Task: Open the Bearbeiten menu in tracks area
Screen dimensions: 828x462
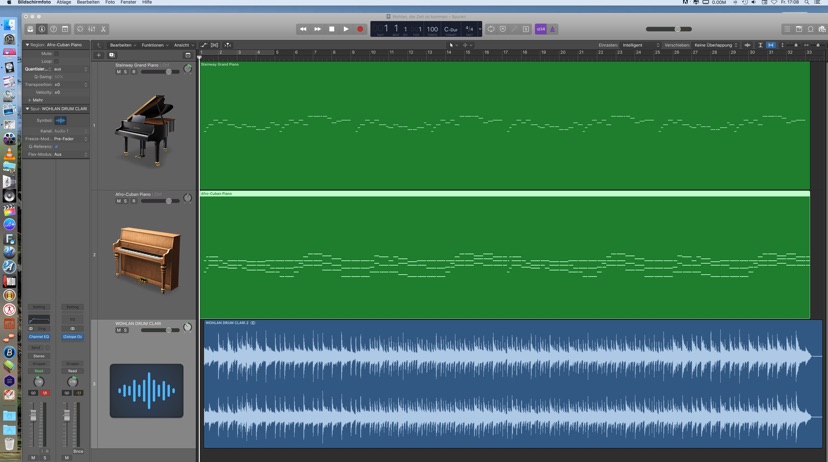Action: tap(123, 45)
